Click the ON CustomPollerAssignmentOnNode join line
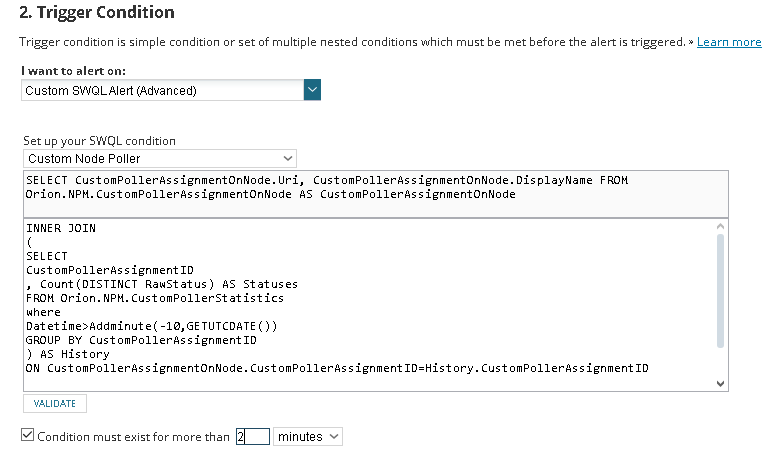Image resolution: width=773 pixels, height=456 pixels. point(337,368)
